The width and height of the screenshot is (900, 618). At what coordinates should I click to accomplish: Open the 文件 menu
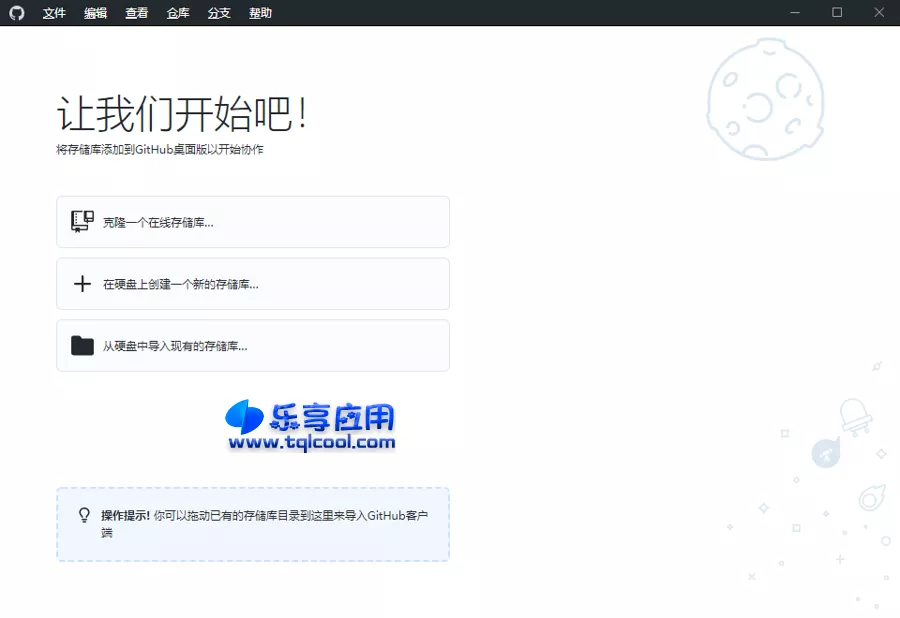54,13
